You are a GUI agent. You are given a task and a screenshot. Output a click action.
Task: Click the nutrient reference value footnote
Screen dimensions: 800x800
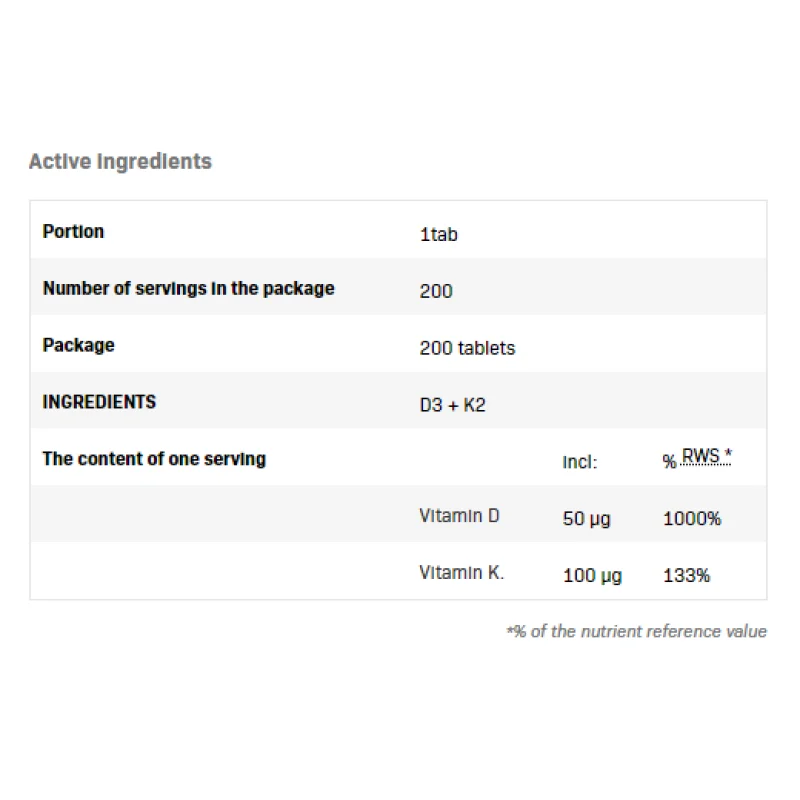pos(636,631)
